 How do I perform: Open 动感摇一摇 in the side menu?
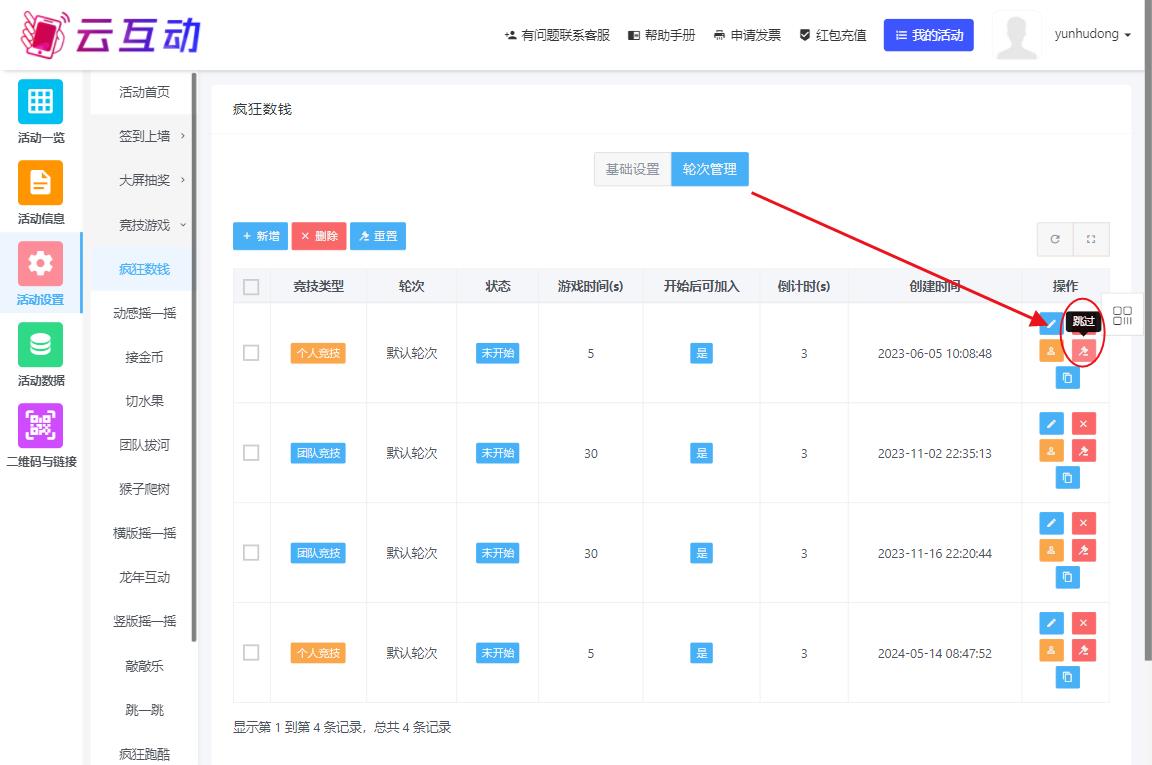[x=144, y=313]
